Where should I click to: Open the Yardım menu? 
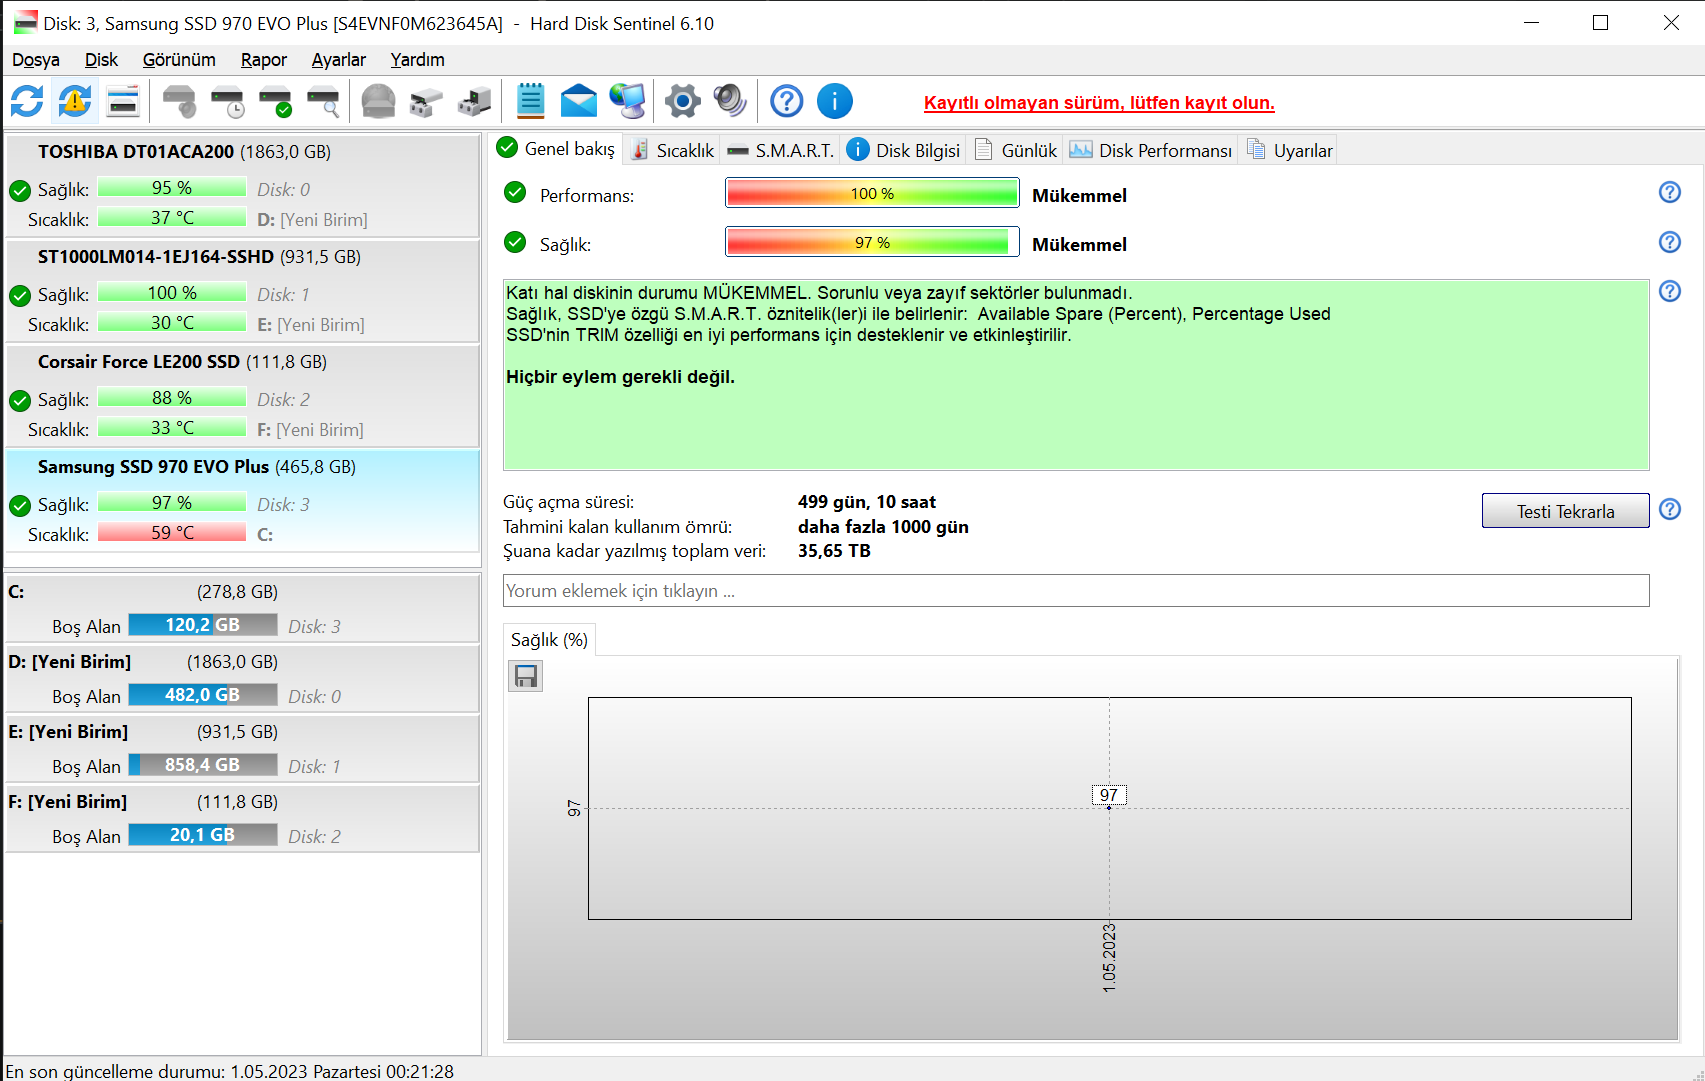click(x=418, y=60)
